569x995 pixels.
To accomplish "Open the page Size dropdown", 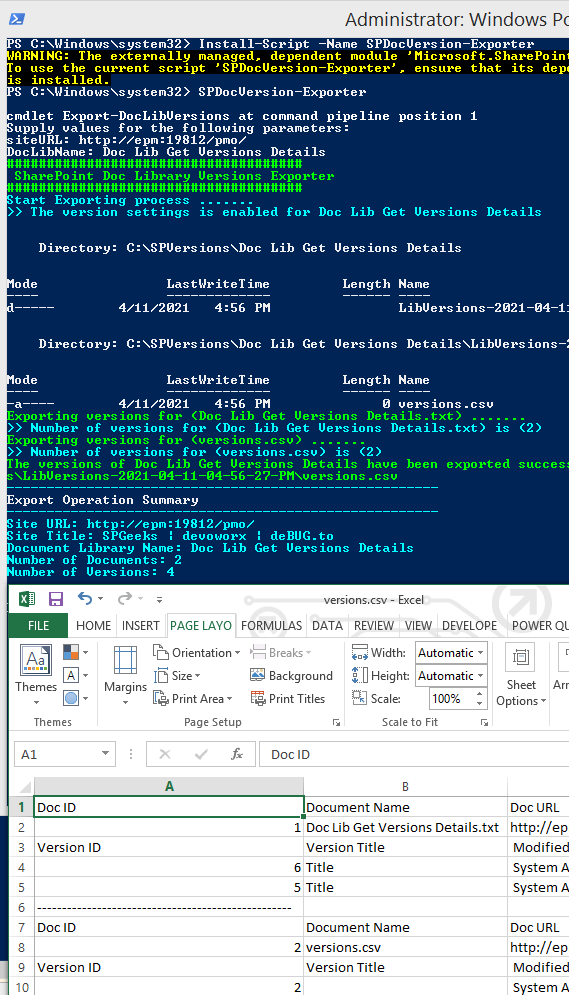I will pyautogui.click(x=177, y=676).
